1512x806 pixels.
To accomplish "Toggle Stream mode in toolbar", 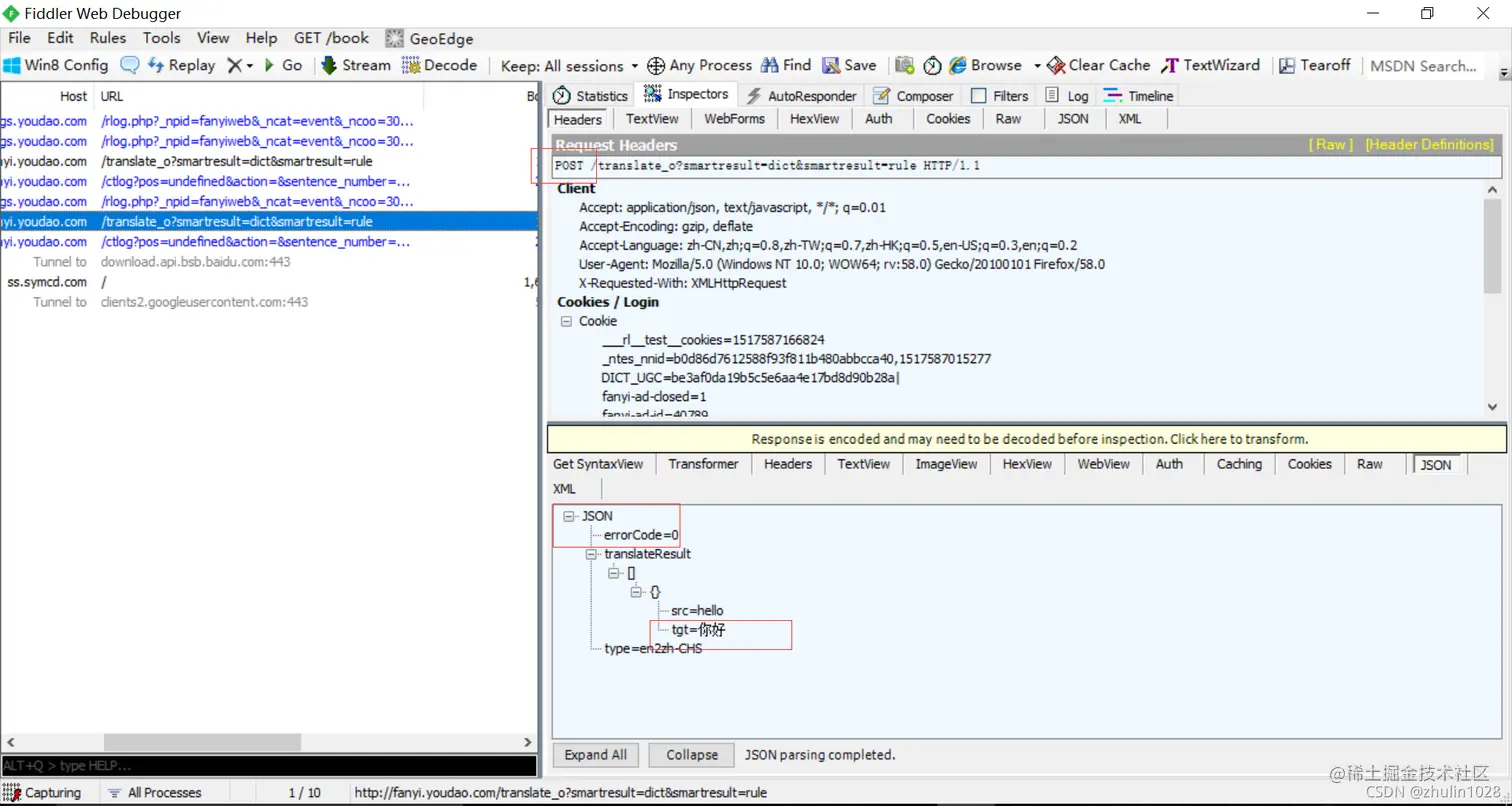I will [x=356, y=65].
